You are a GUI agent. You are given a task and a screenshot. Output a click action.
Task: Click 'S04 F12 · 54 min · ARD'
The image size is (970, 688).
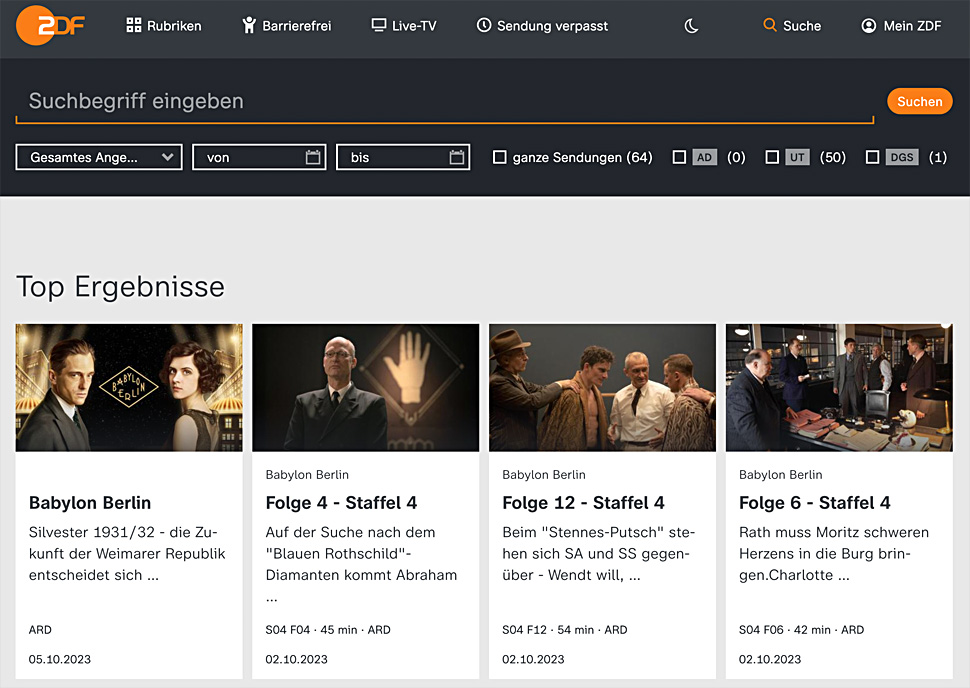(x=565, y=630)
